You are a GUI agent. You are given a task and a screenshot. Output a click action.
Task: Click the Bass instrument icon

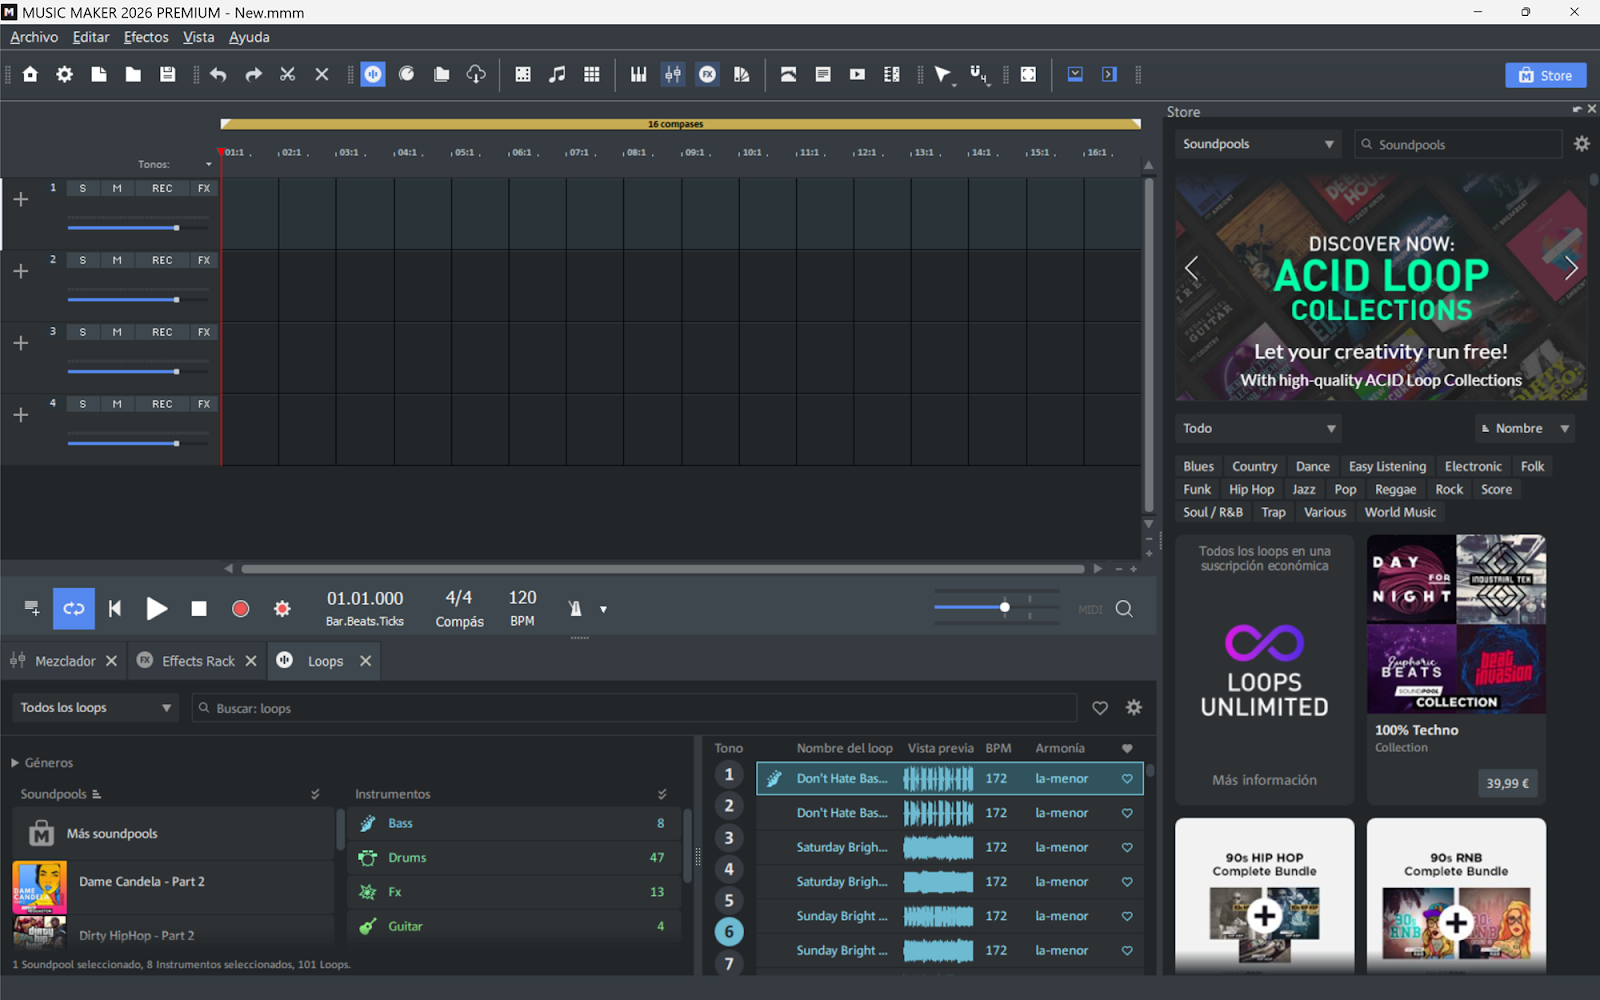click(x=368, y=824)
